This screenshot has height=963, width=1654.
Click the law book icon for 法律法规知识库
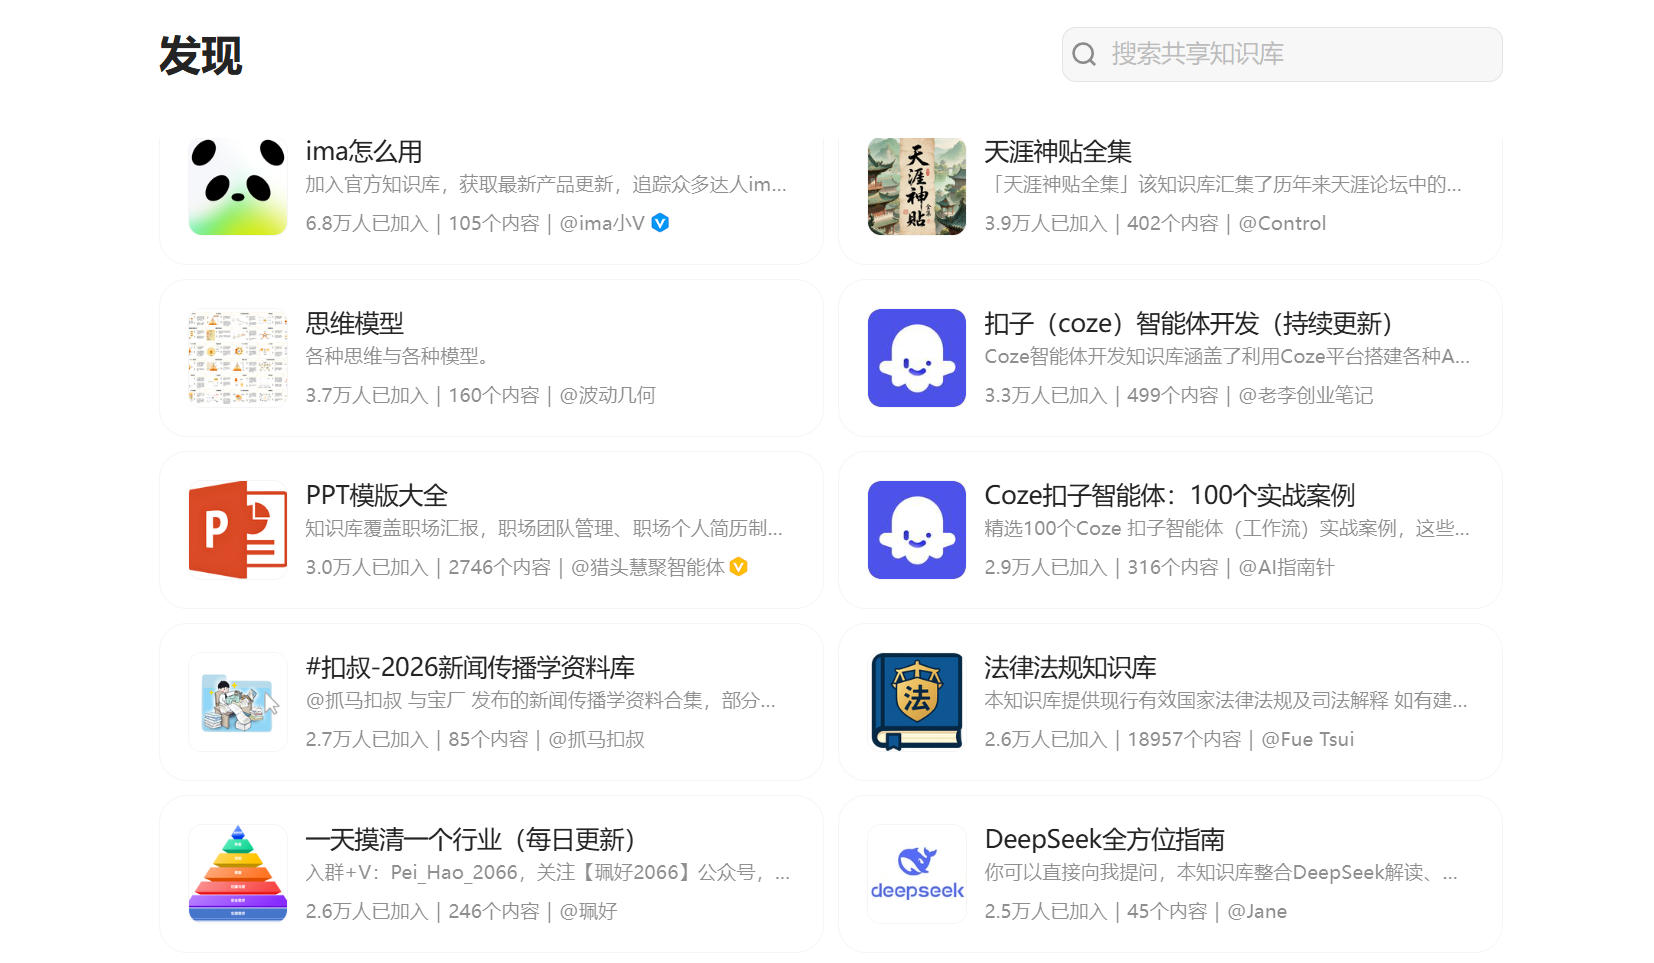tap(916, 702)
